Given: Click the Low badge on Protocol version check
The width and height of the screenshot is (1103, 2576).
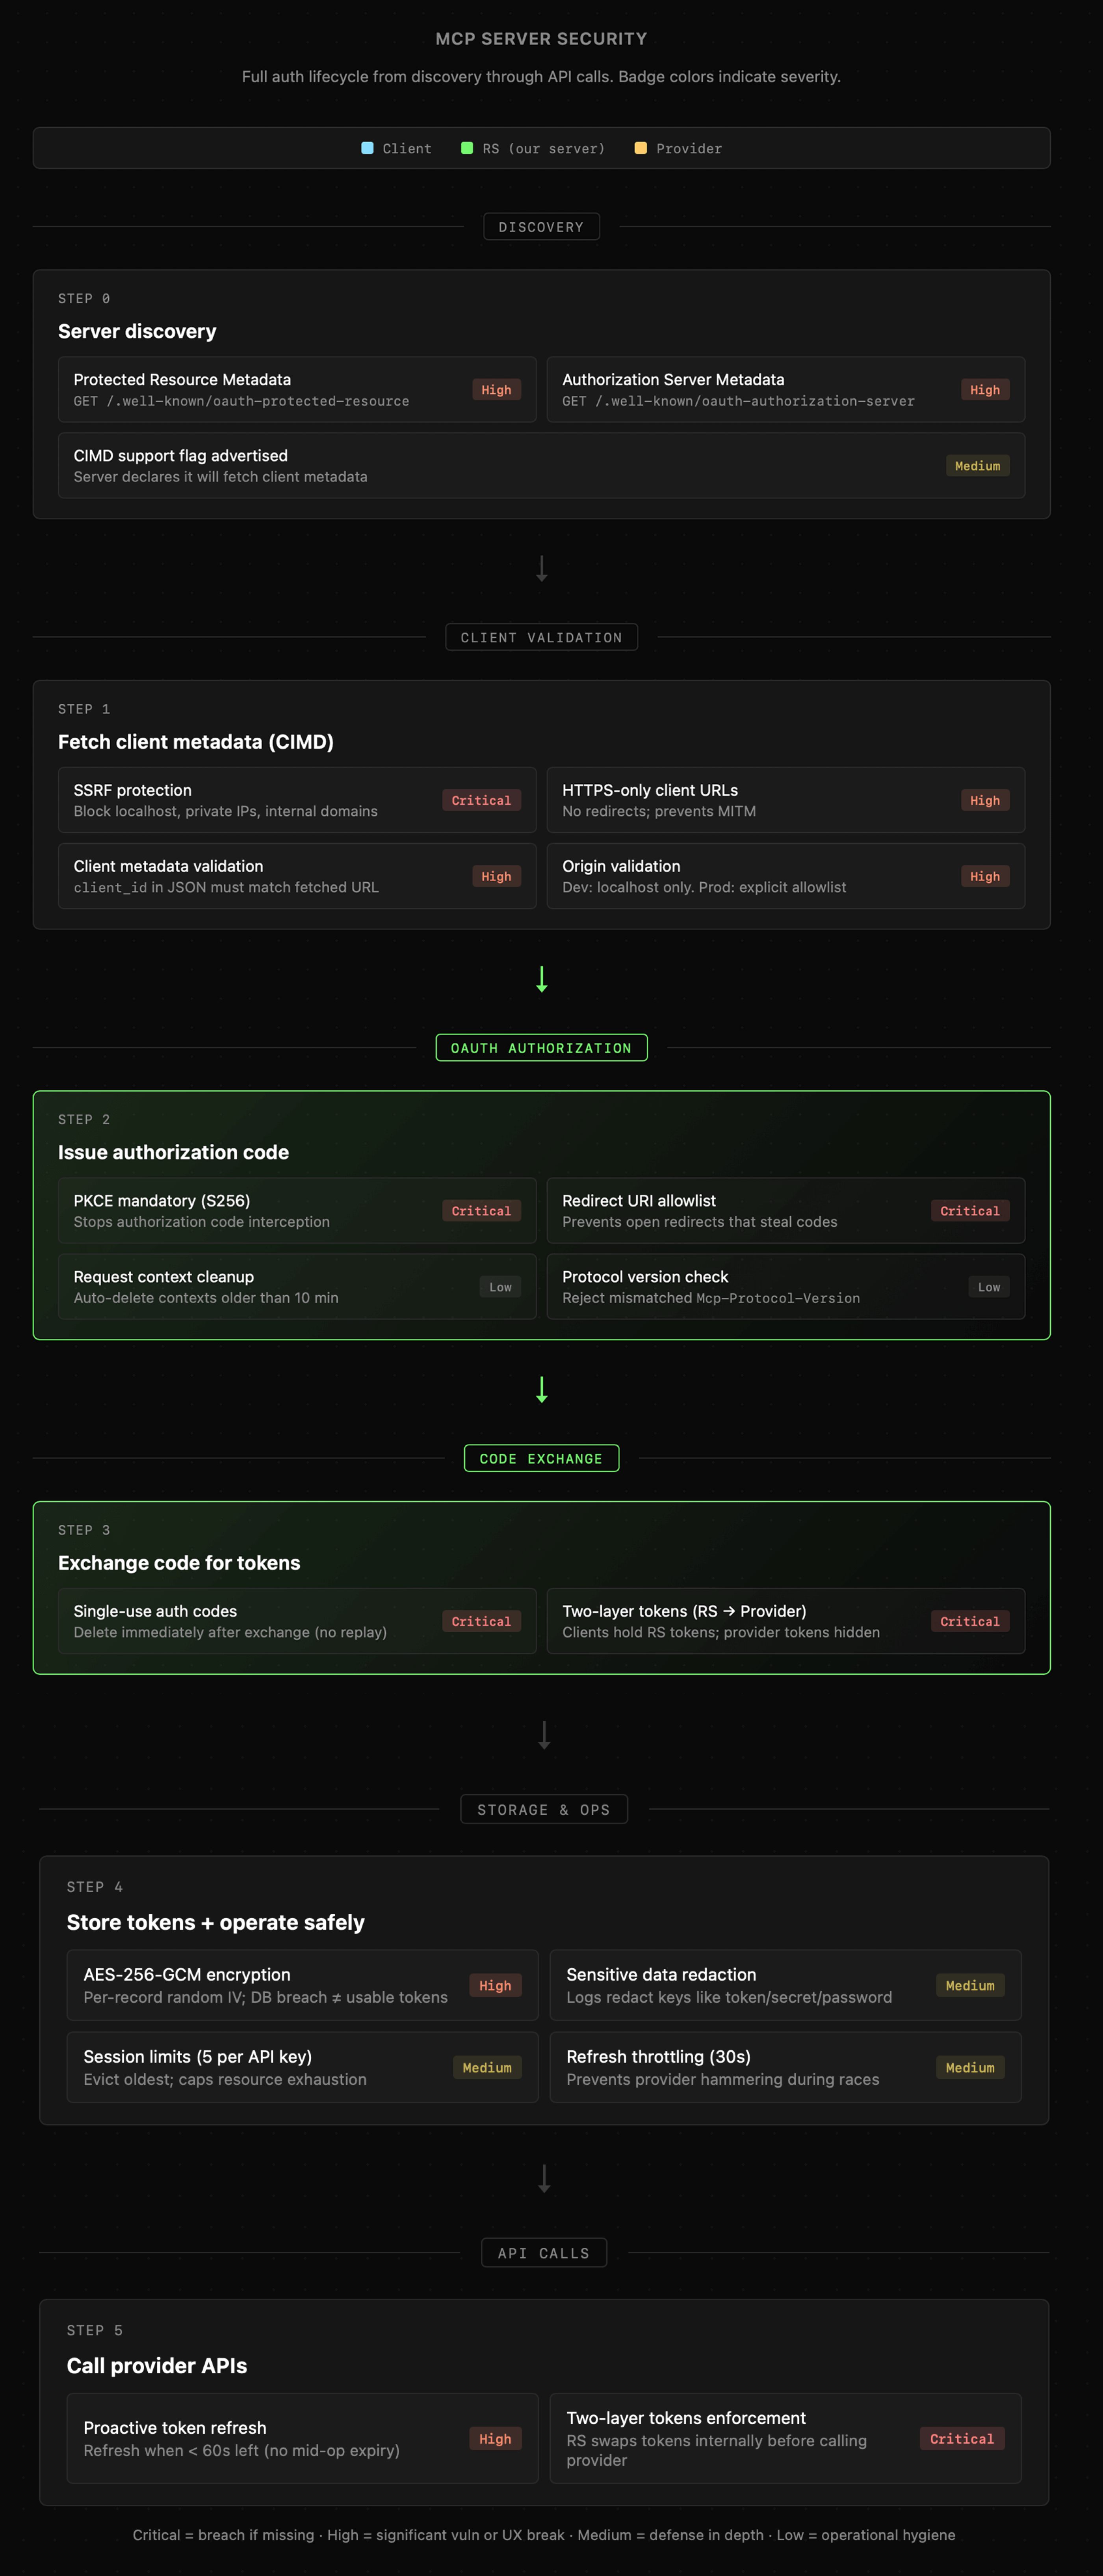Looking at the screenshot, I should (x=988, y=1287).
